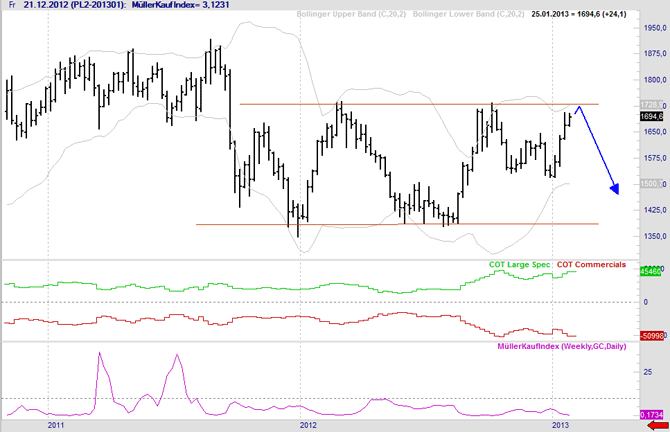Viewport: 670px width, 432px height.
Task: Click the 1950,0 price axis label
Action: click(655, 28)
